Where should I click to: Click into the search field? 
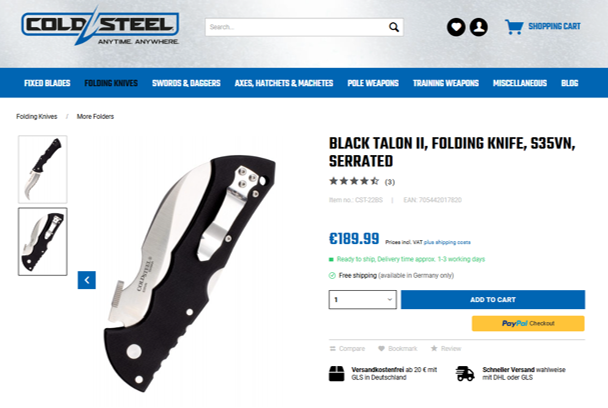pyautogui.click(x=297, y=27)
